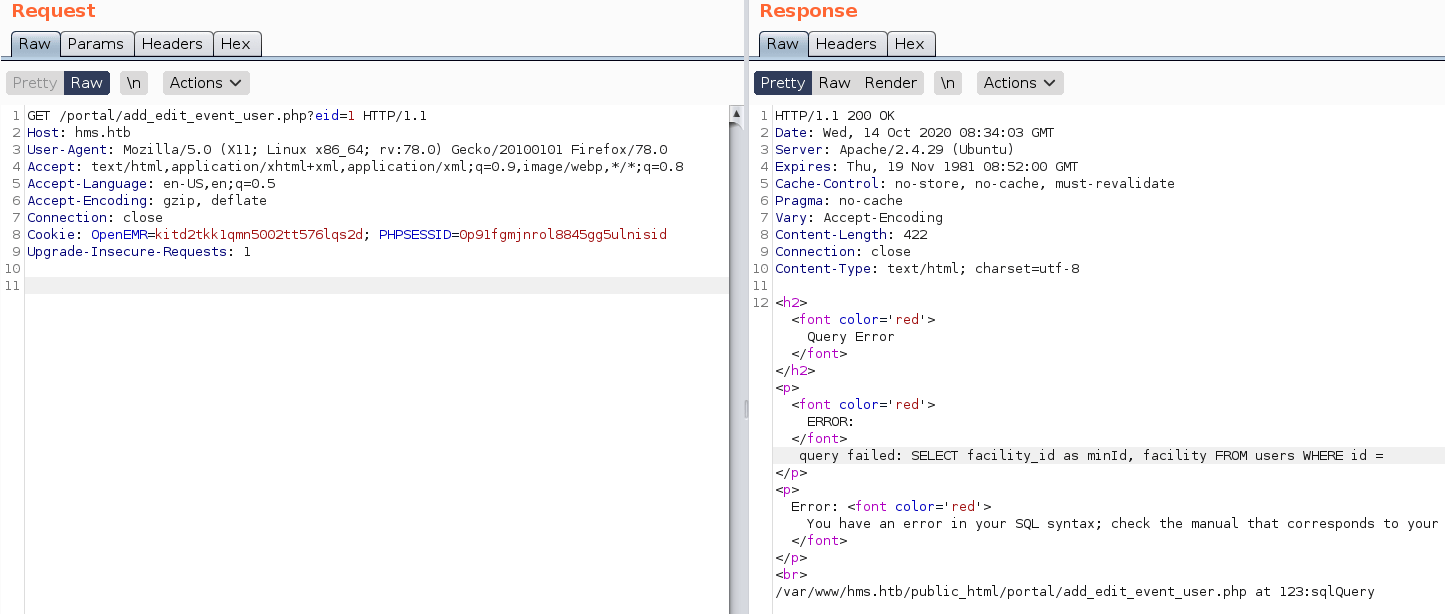Image resolution: width=1445 pixels, height=614 pixels.
Task: Switch to the Request Params tab
Action: pyautogui.click(x=96, y=44)
